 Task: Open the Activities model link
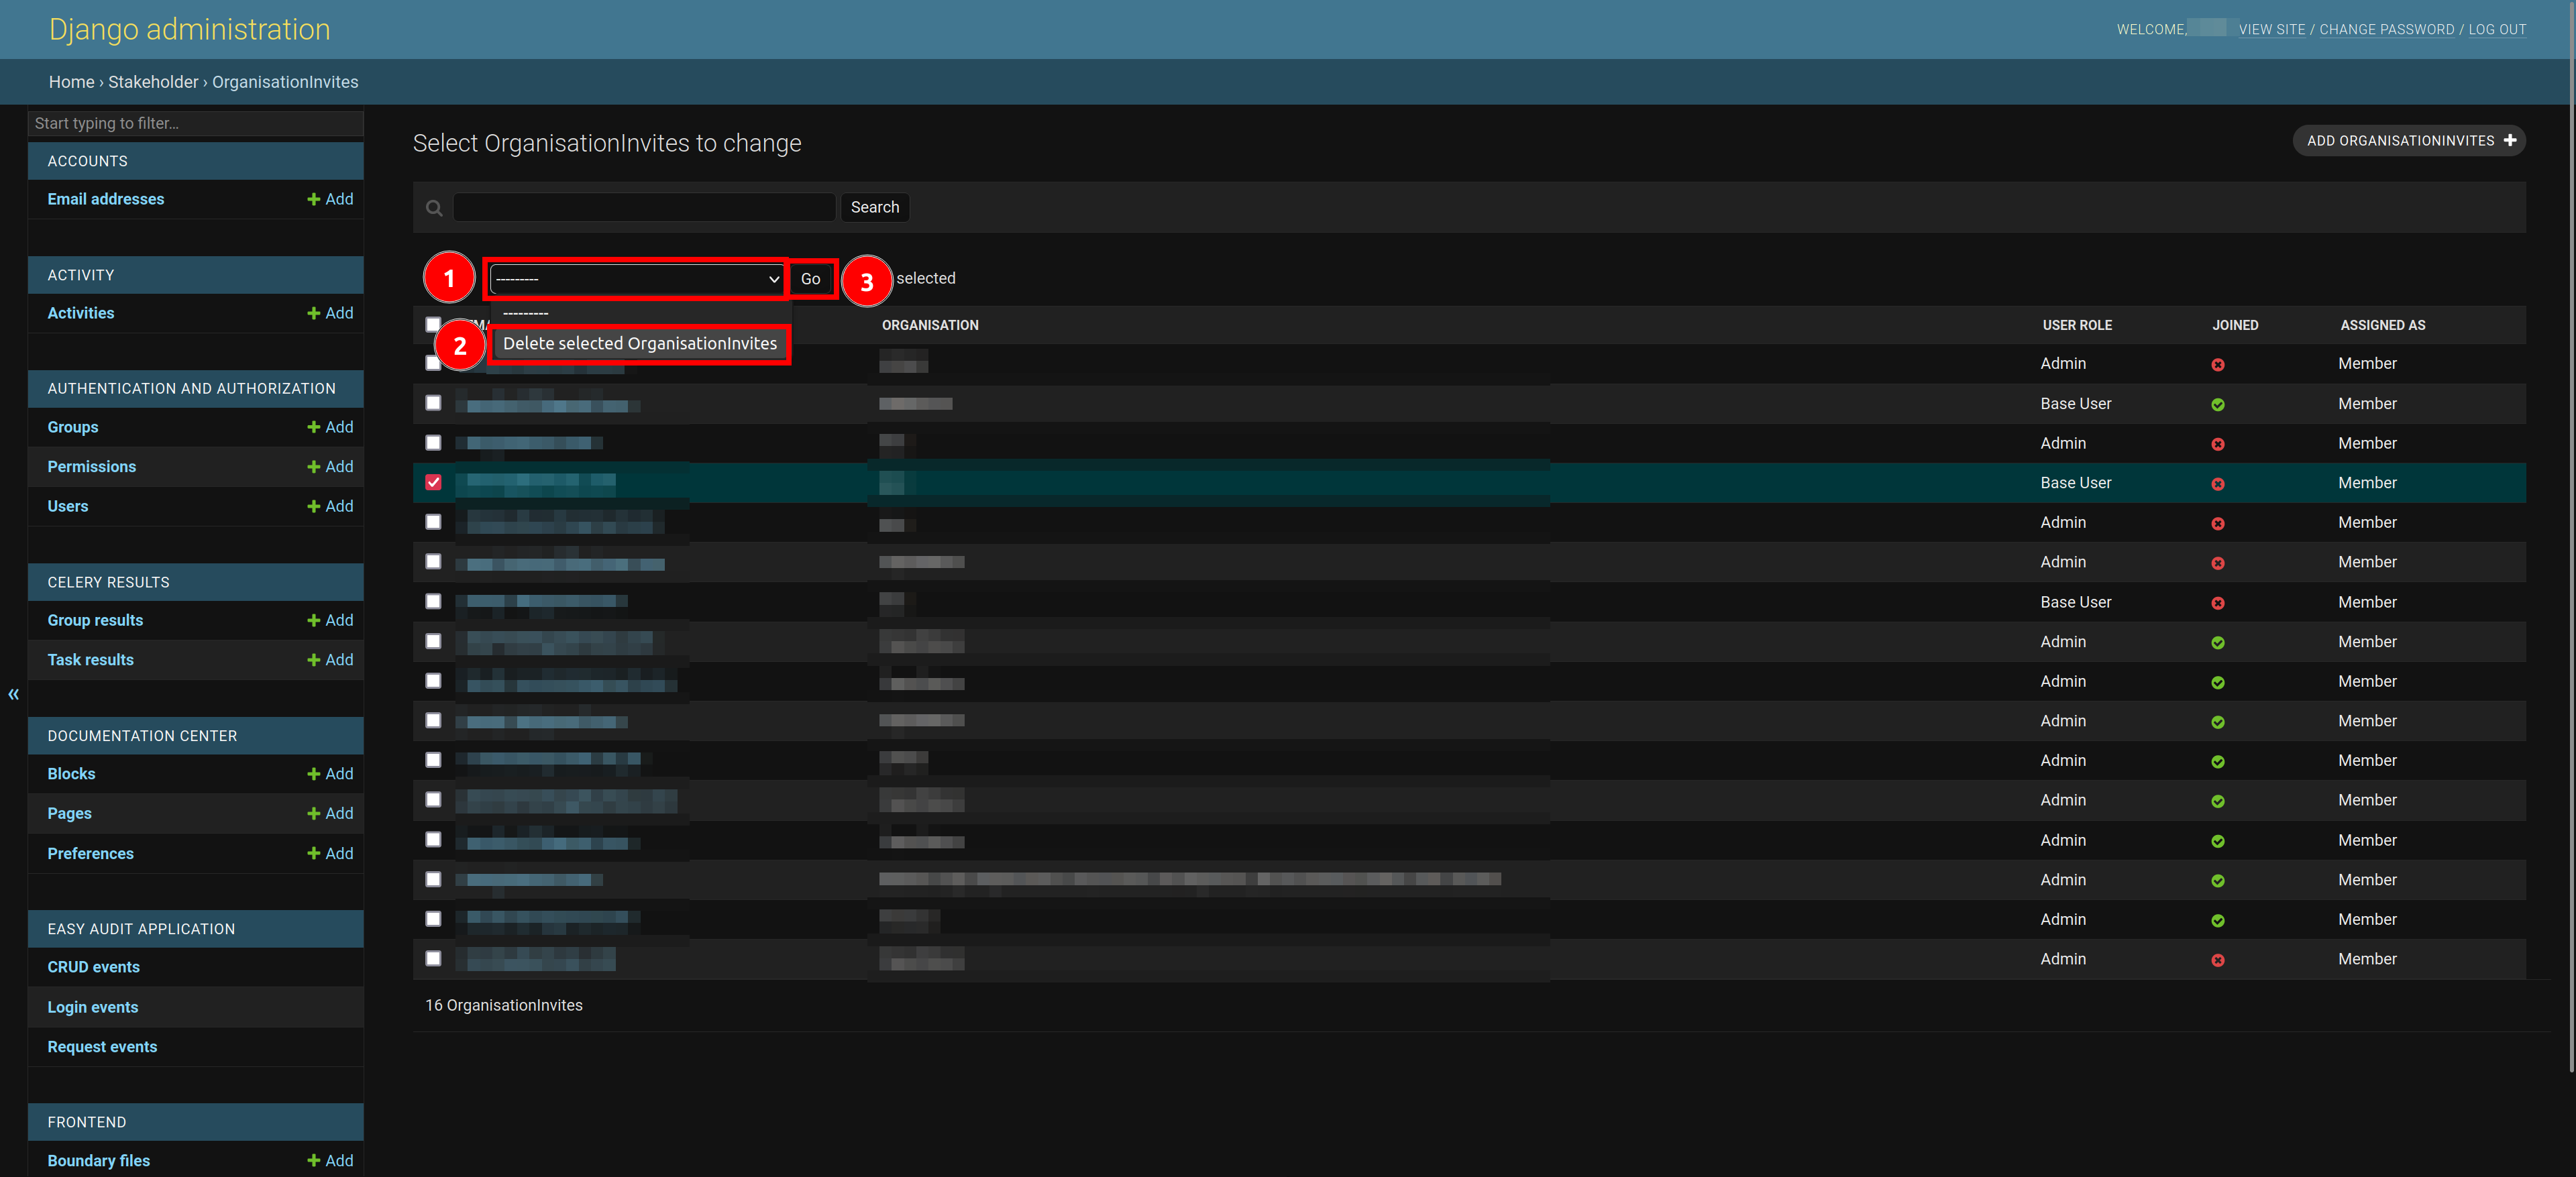point(81,313)
